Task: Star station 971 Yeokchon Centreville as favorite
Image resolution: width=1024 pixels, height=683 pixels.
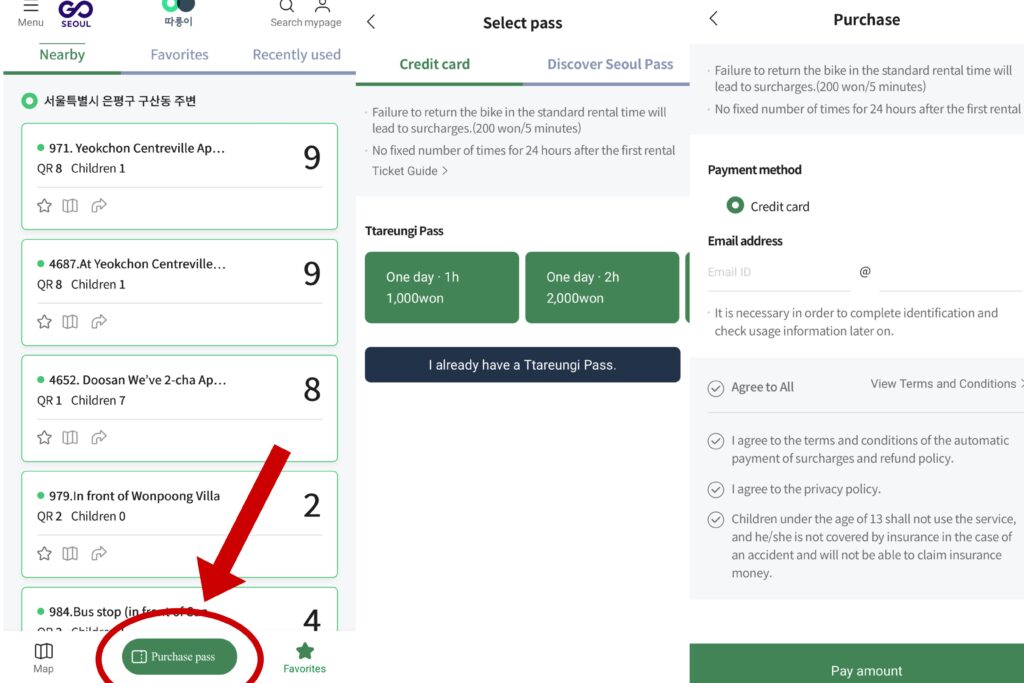Action: (x=44, y=206)
